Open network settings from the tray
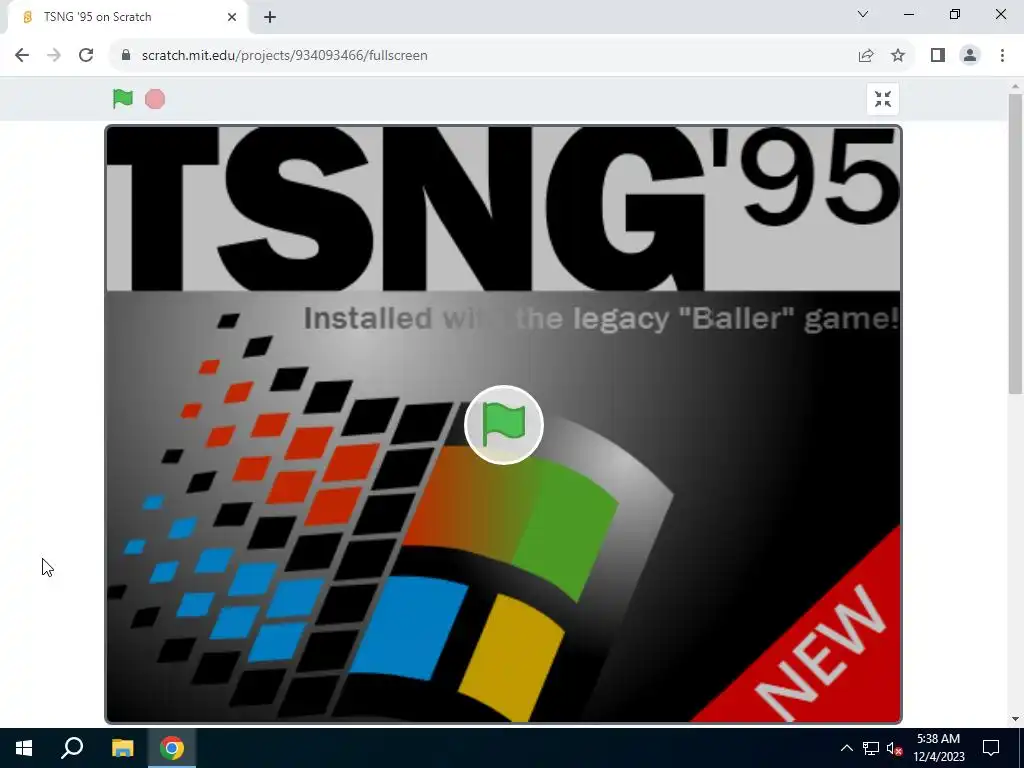 871,748
